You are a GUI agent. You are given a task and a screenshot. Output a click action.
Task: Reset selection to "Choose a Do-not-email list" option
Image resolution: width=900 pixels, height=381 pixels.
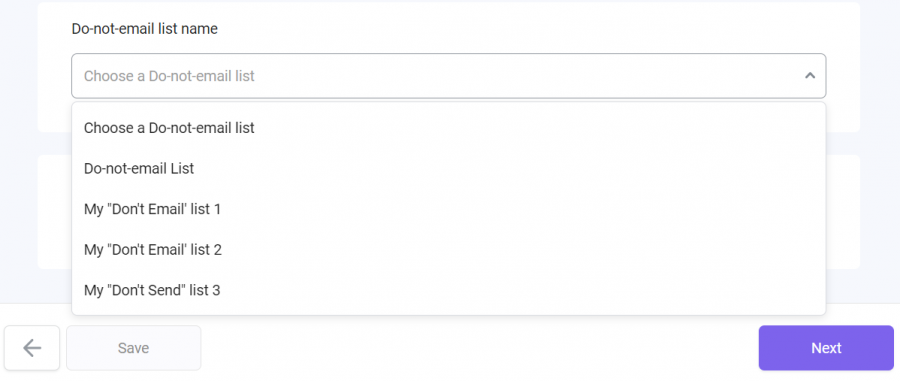448,127
